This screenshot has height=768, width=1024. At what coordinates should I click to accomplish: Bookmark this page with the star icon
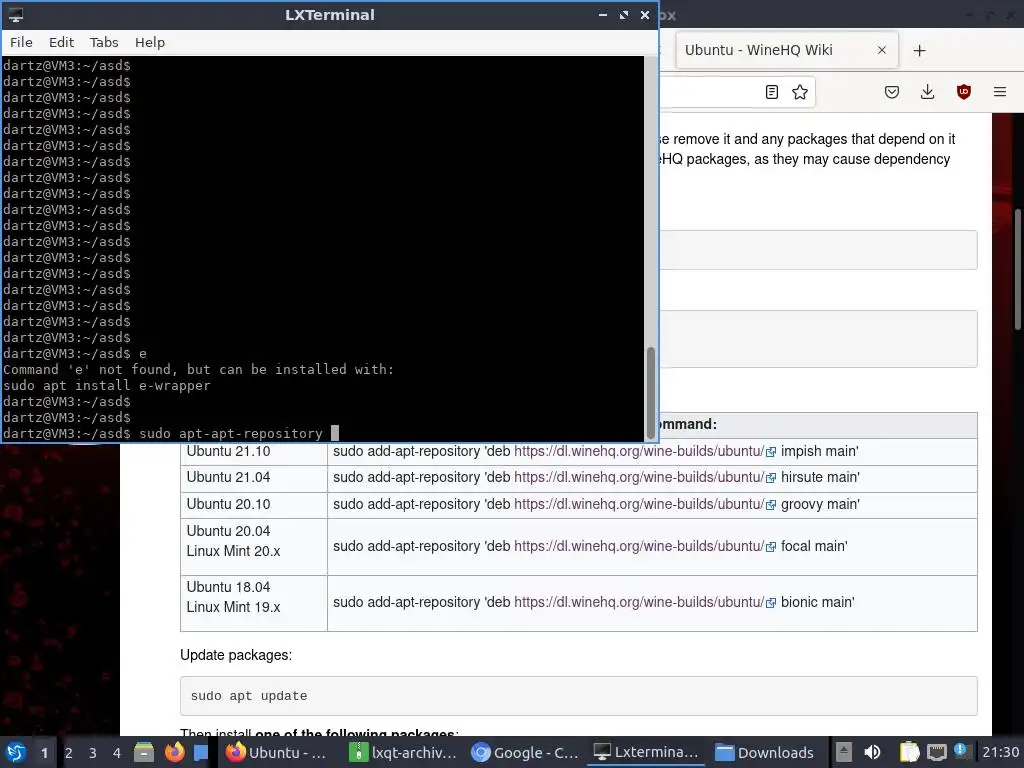tap(800, 92)
